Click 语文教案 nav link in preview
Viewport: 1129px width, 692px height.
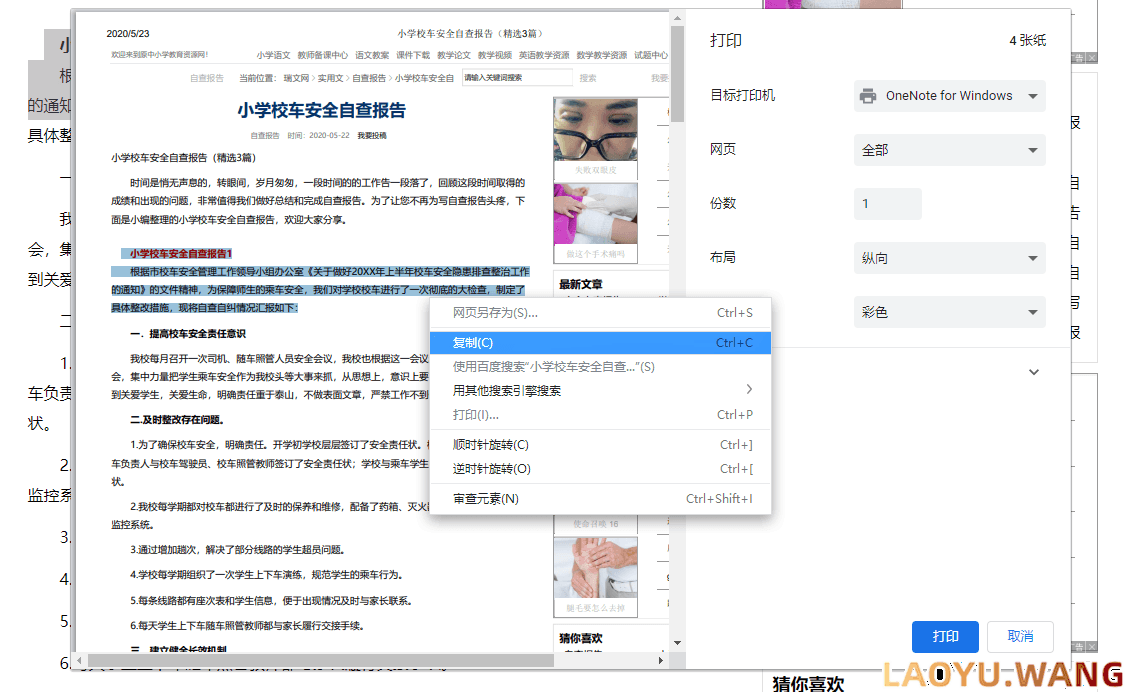tap(372, 55)
